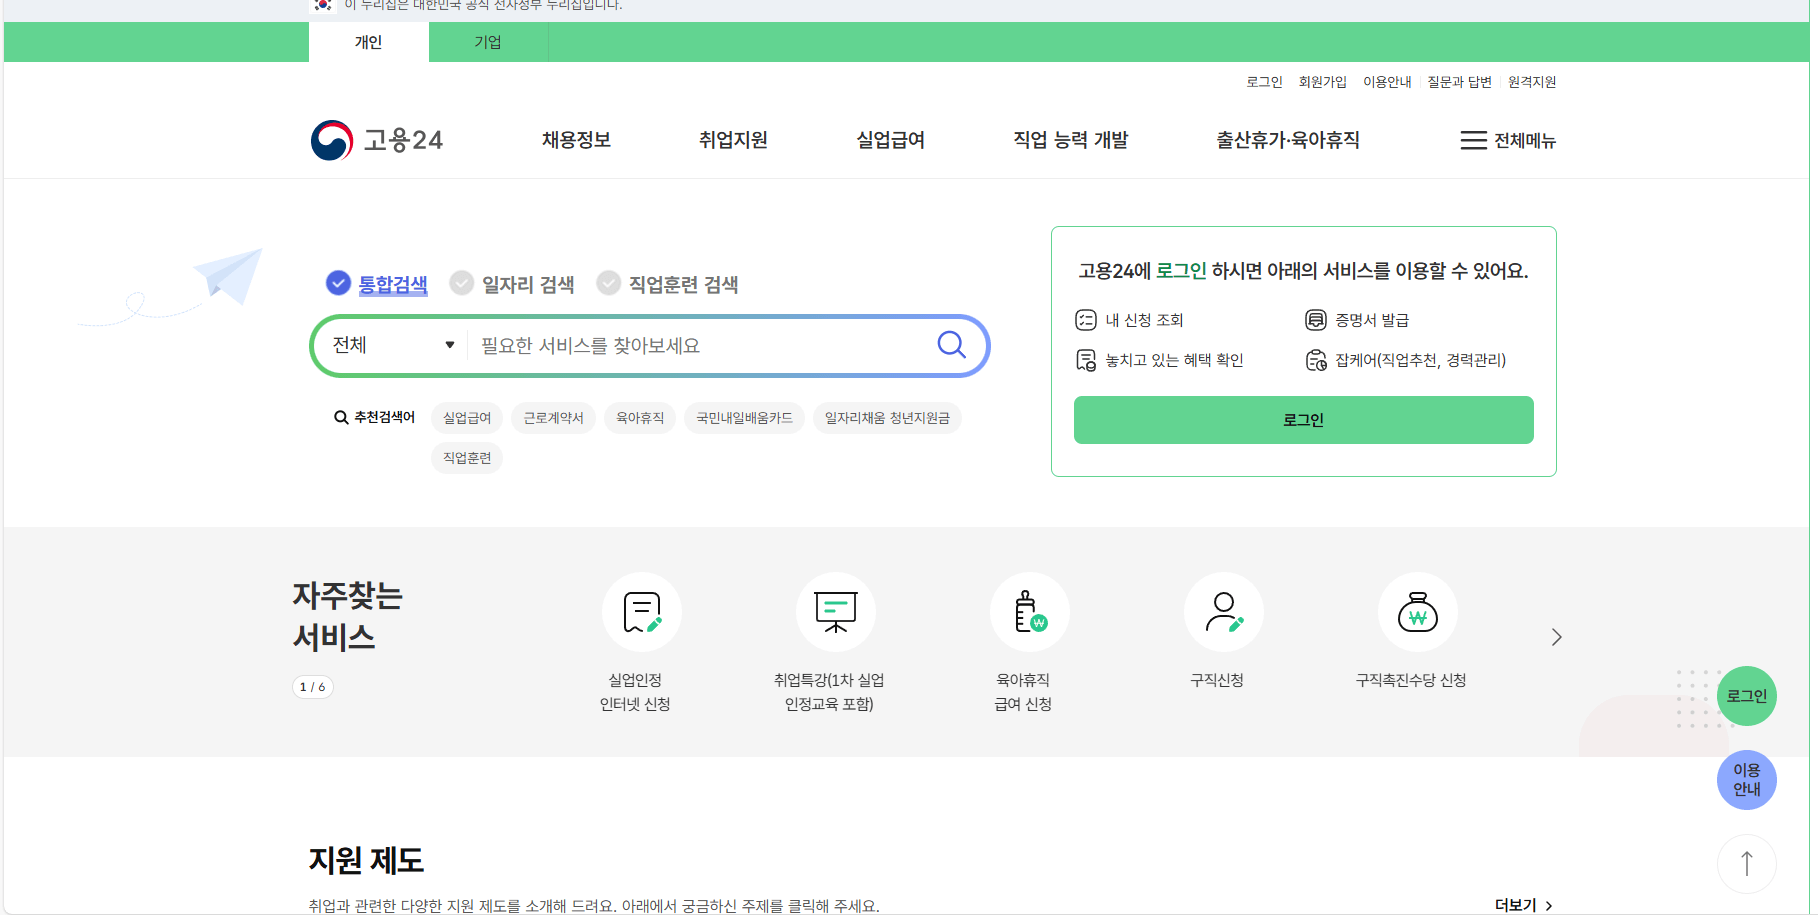Click the green 로그인 button
This screenshot has height=915, width=1818.
tap(1302, 420)
